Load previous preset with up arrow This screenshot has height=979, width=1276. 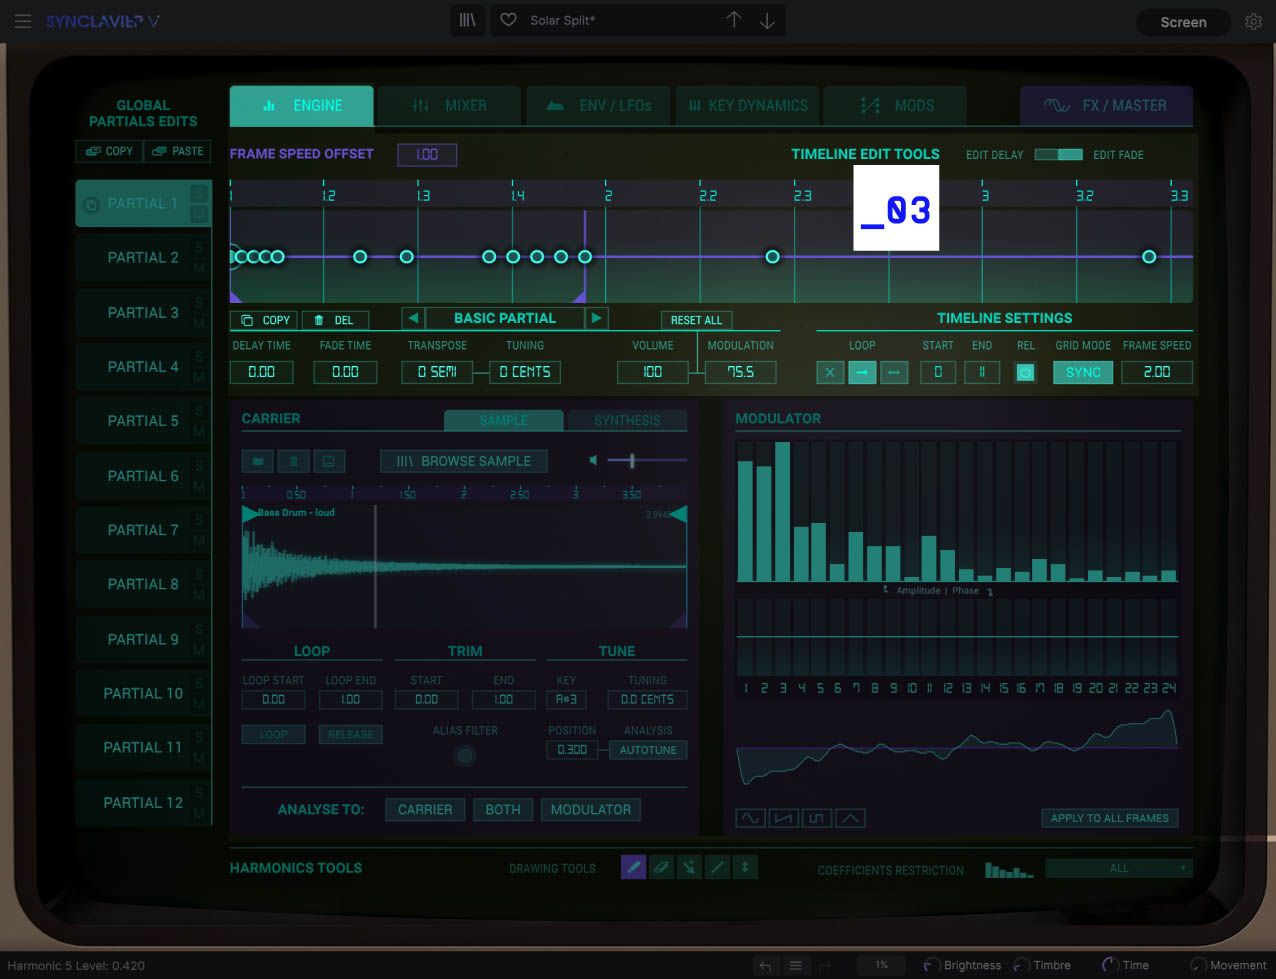tap(733, 20)
